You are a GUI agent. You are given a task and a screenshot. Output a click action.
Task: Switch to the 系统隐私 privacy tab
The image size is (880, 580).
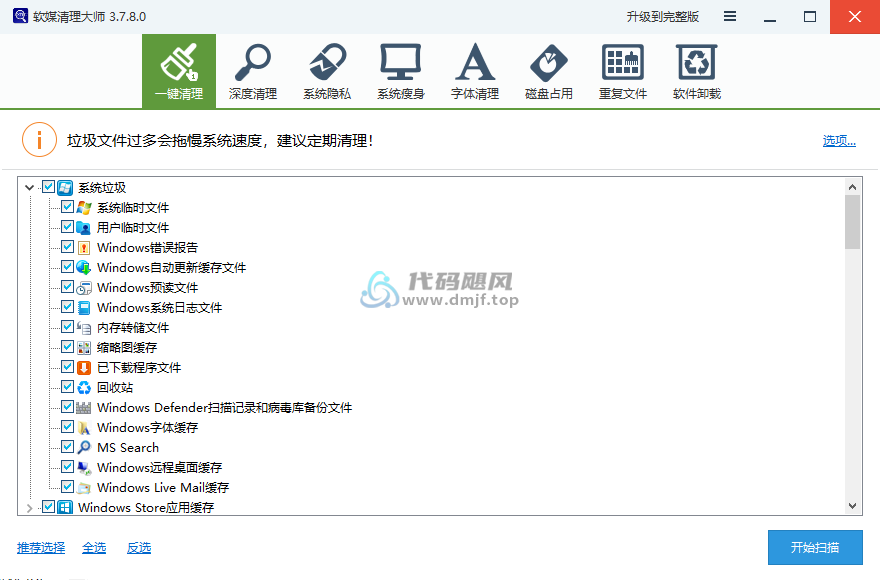pyautogui.click(x=327, y=71)
